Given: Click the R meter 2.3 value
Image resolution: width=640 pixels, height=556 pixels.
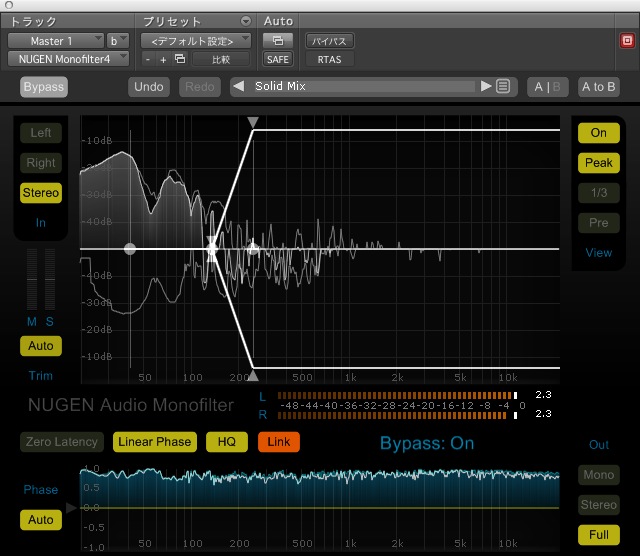Looking at the screenshot, I should tap(543, 414).
